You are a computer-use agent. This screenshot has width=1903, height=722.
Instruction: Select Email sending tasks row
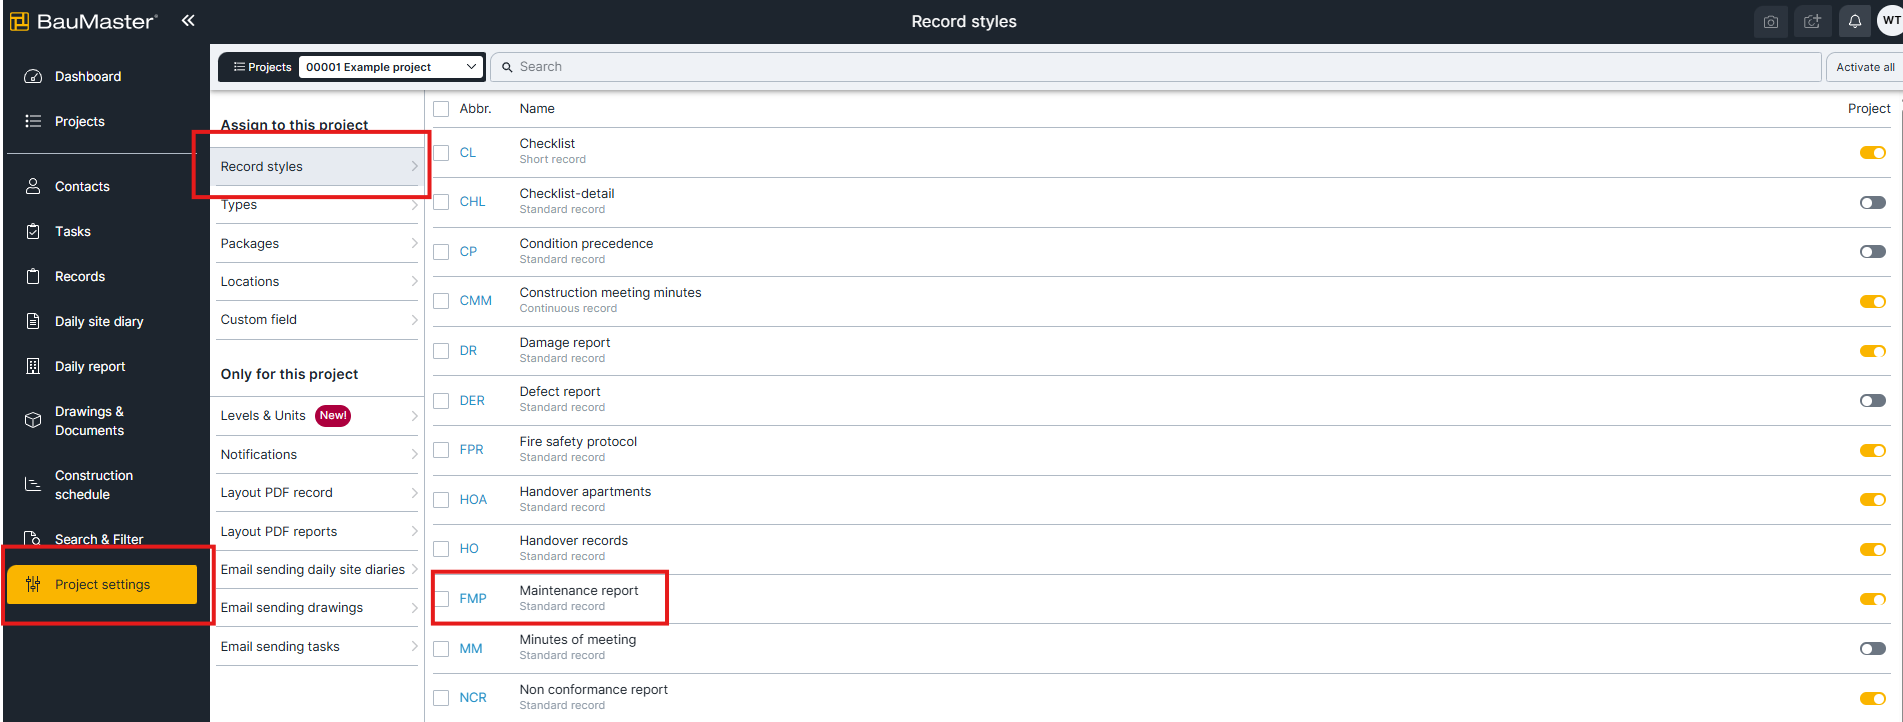pyautogui.click(x=317, y=647)
